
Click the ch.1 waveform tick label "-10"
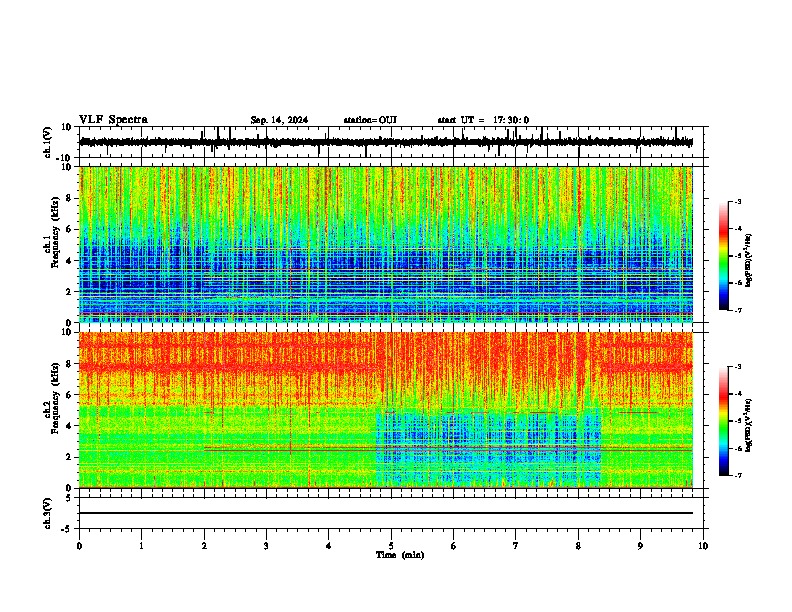click(65, 158)
